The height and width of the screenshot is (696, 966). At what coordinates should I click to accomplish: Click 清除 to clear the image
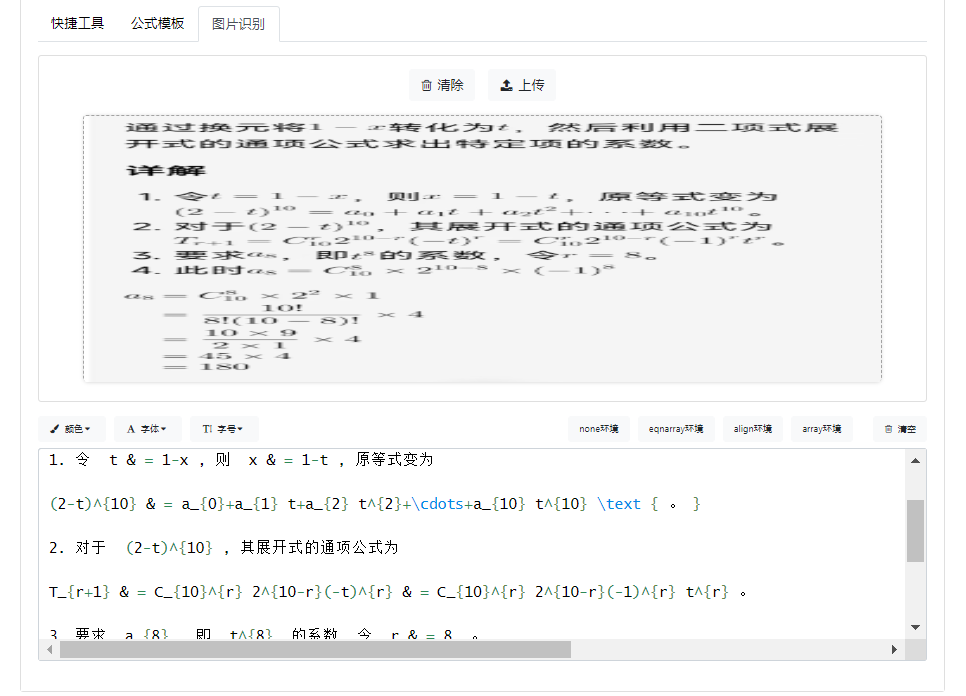(x=443, y=85)
